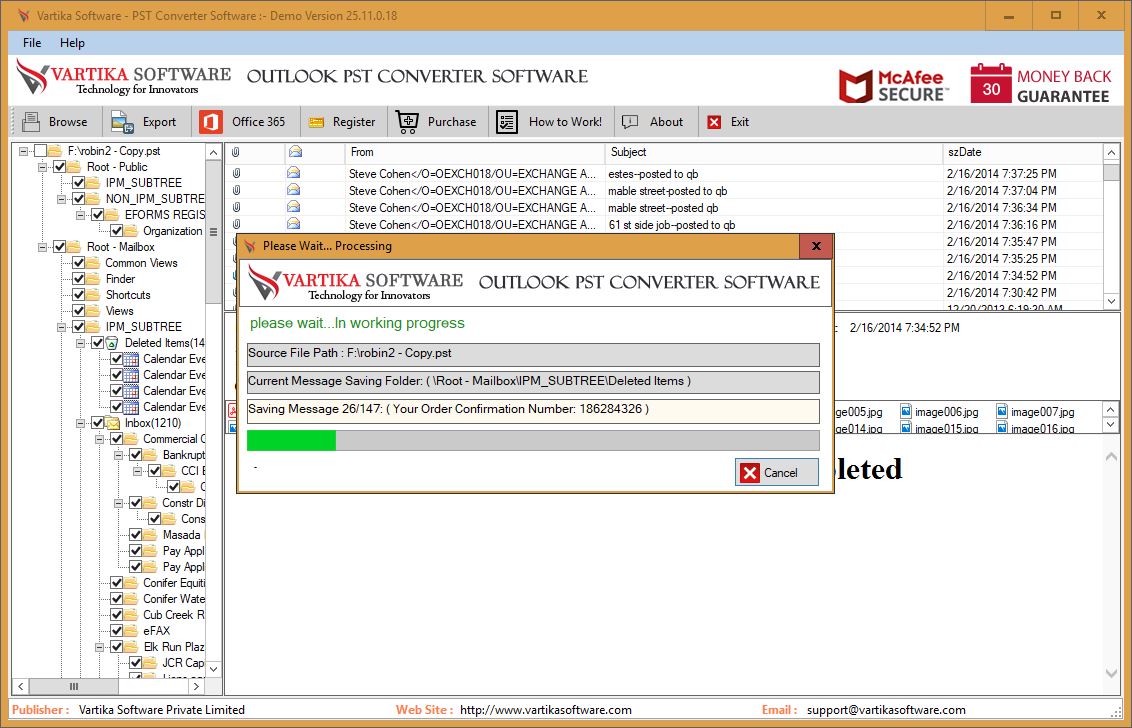The height and width of the screenshot is (728, 1132).
Task: Click the envelope column header icon
Action: click(295, 152)
